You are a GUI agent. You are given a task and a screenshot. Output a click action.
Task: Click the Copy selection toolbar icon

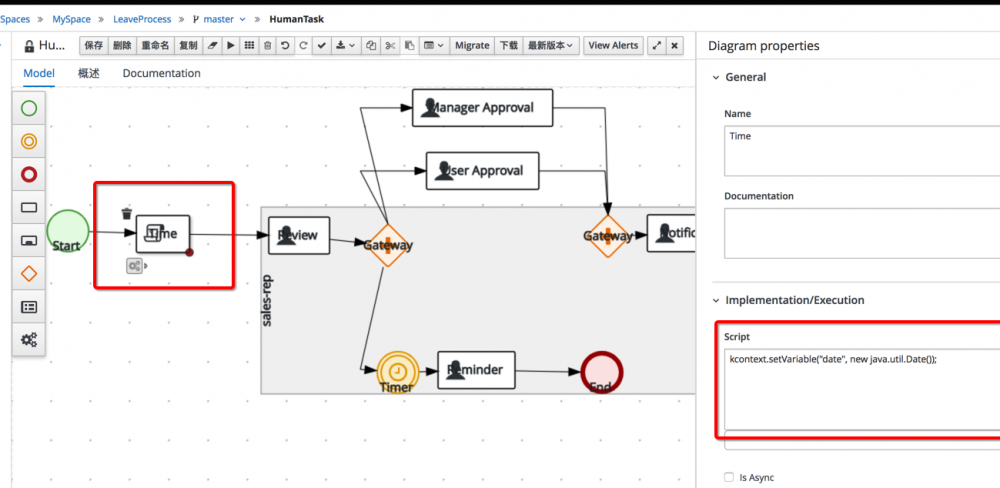(371, 46)
